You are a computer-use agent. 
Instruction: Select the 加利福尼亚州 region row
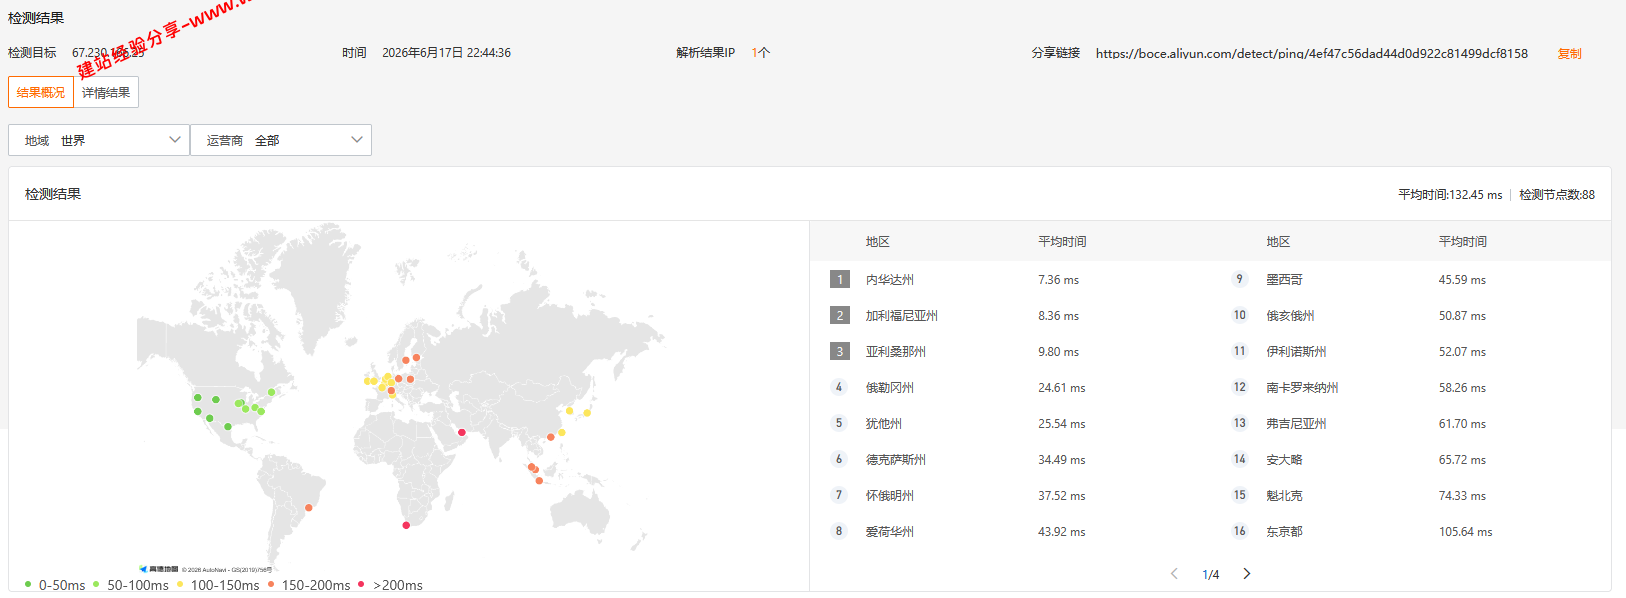coord(1010,315)
